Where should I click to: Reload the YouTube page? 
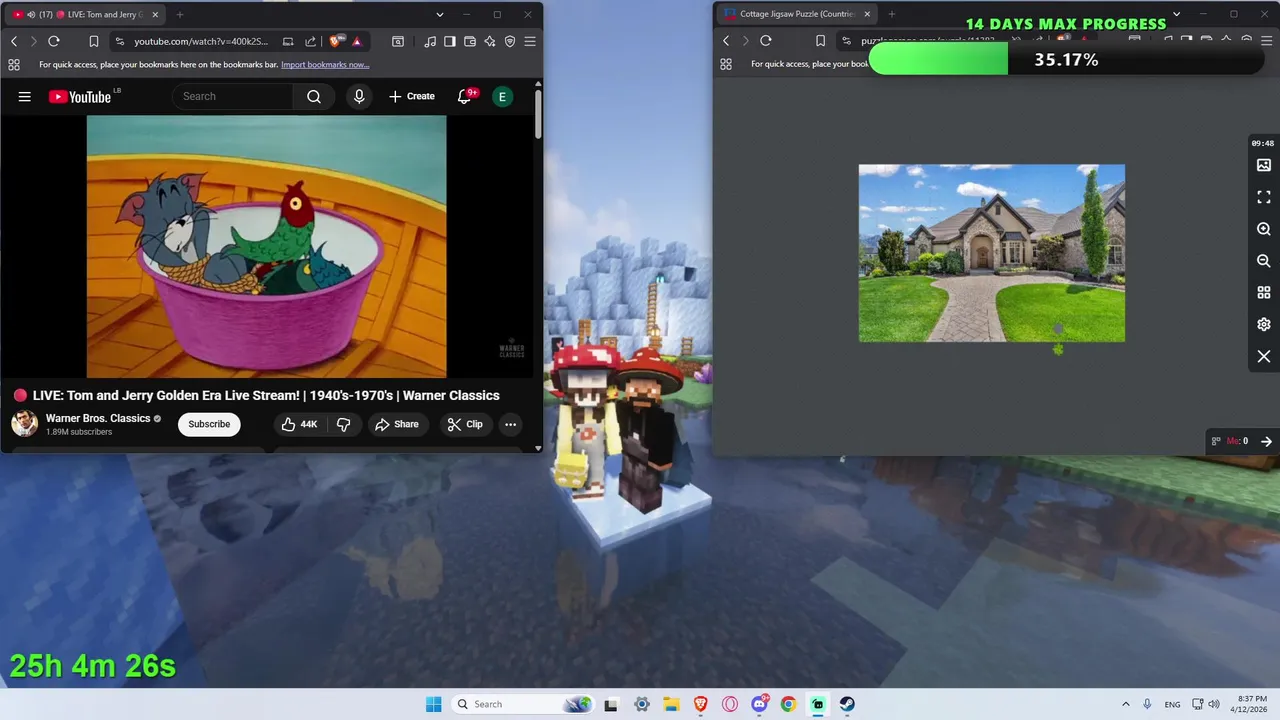point(54,41)
